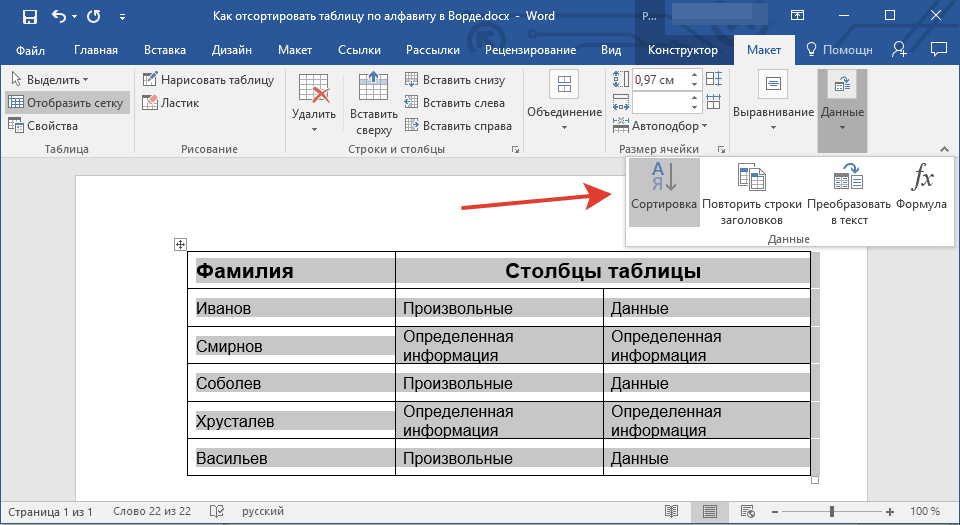Viewport: 960px width, 525px height.
Task: Save document with floppy disk icon
Action: [x=29, y=17]
